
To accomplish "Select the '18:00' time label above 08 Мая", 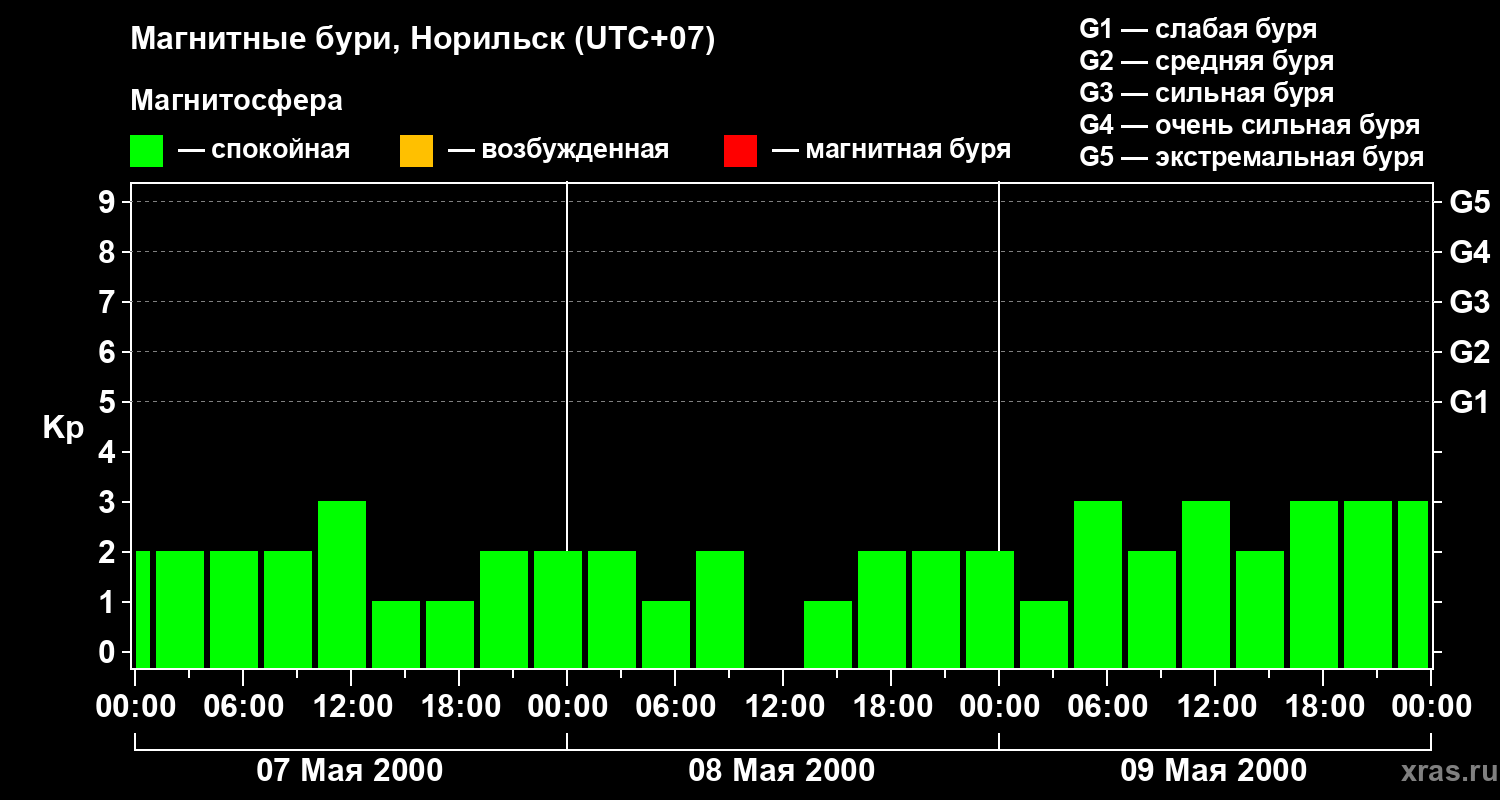I will click(891, 707).
